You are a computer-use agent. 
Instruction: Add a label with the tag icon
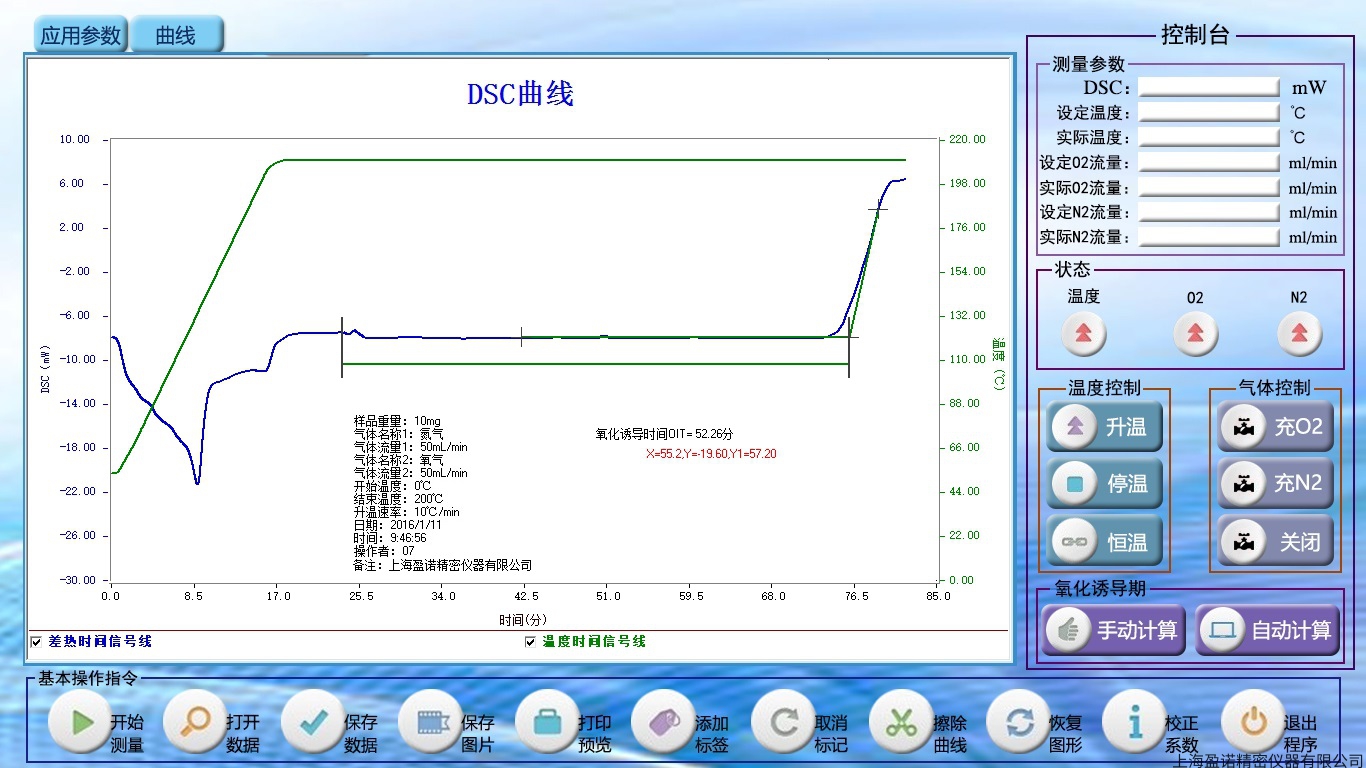(665, 722)
